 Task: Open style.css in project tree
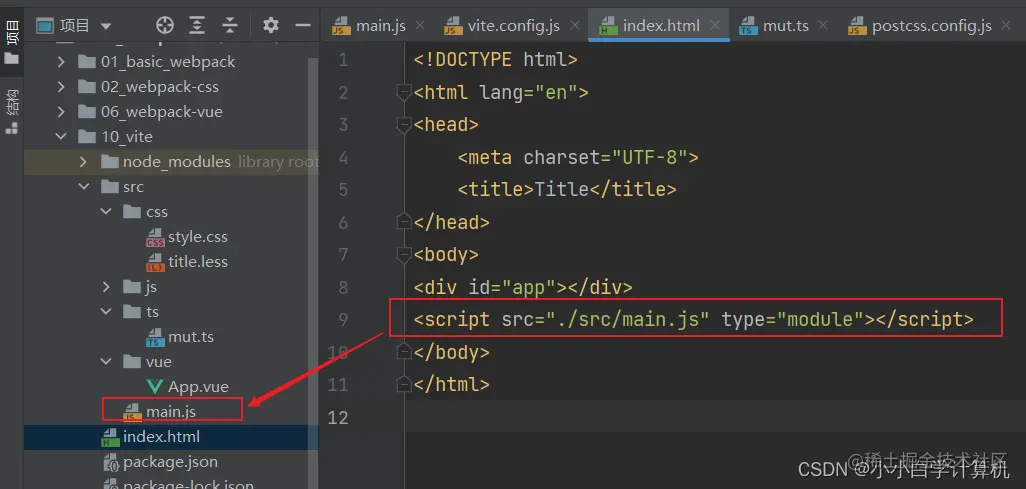tap(198, 237)
